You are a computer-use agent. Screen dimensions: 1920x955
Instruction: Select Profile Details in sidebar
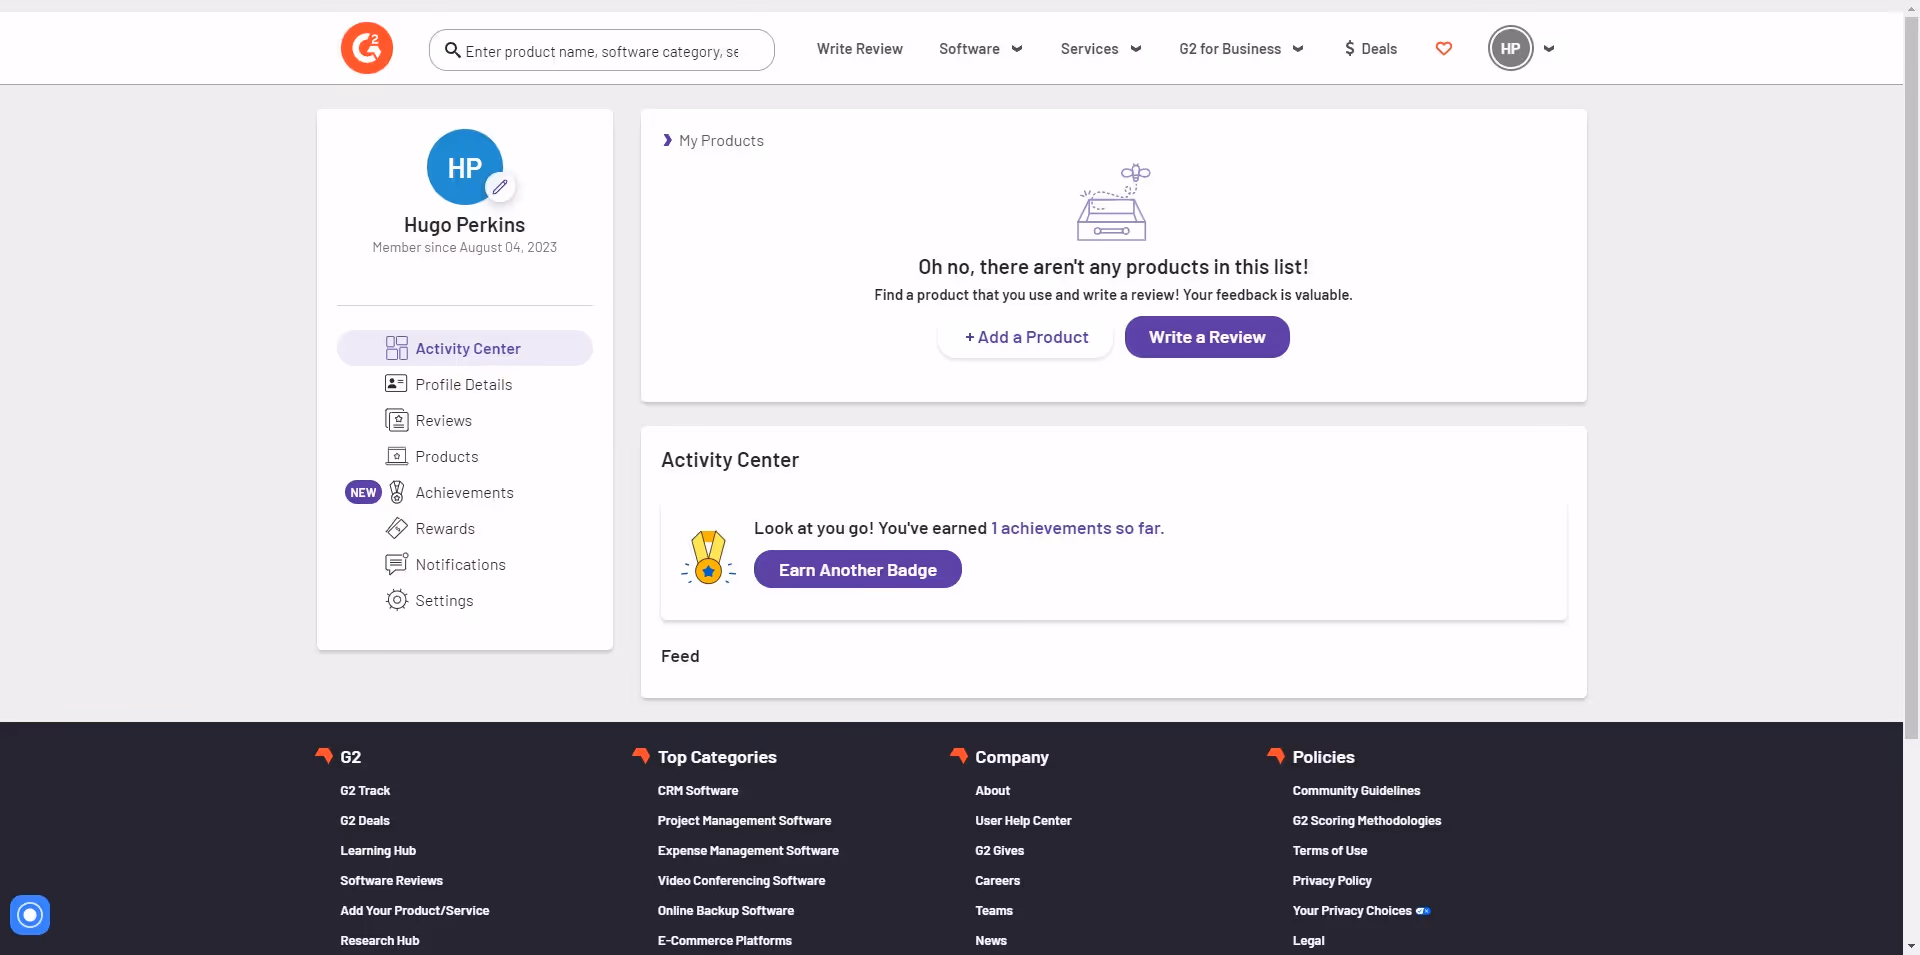point(465,384)
